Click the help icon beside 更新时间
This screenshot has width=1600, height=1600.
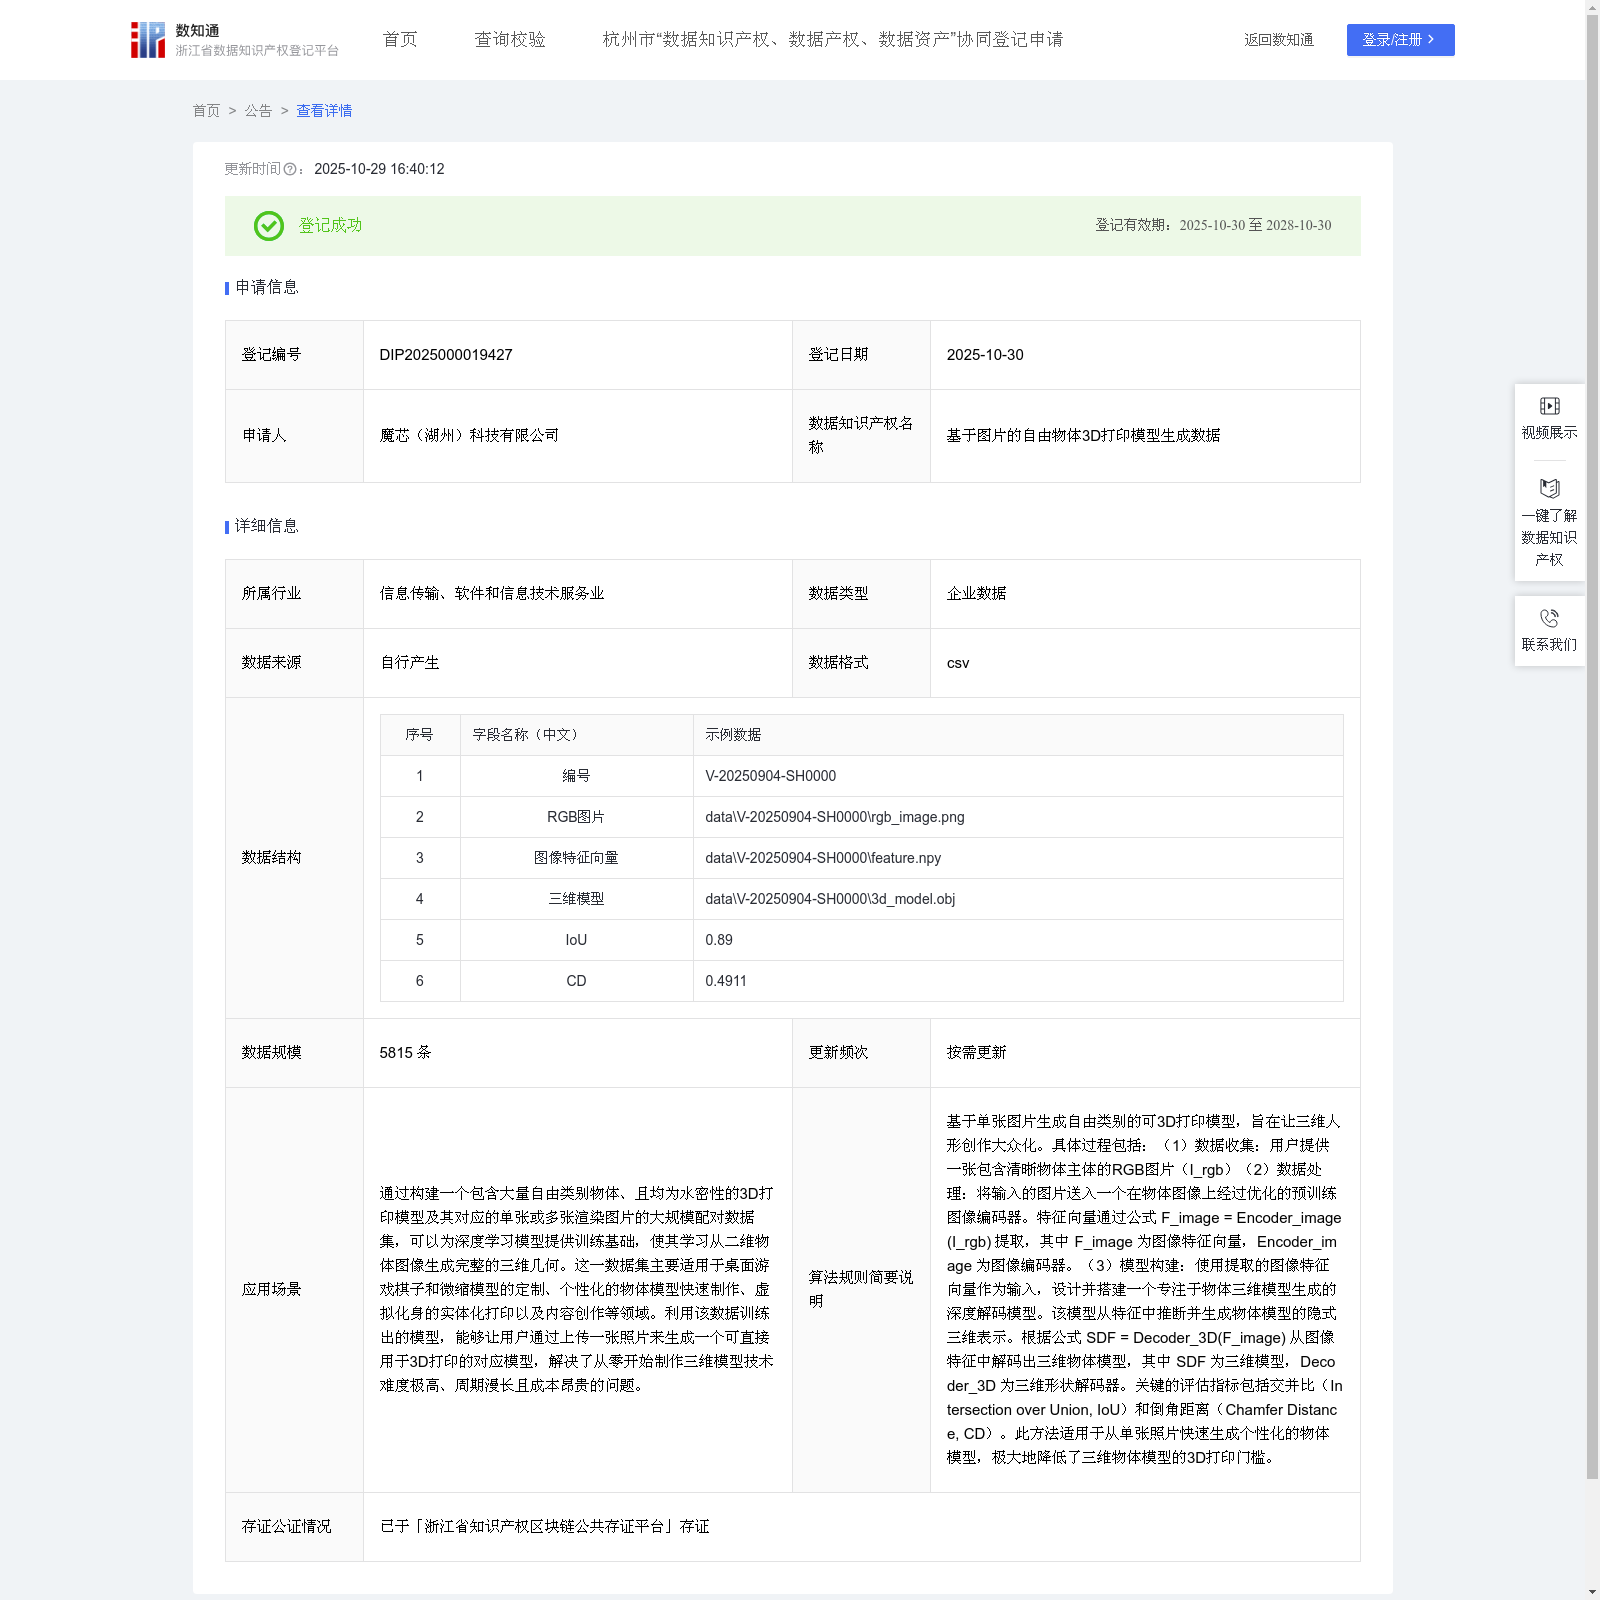coord(290,170)
